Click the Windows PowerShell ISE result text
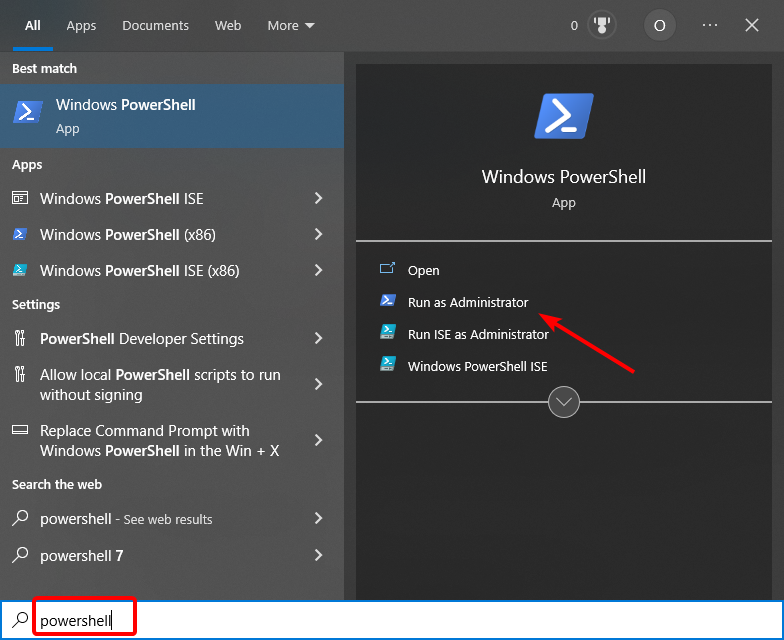 coord(122,198)
